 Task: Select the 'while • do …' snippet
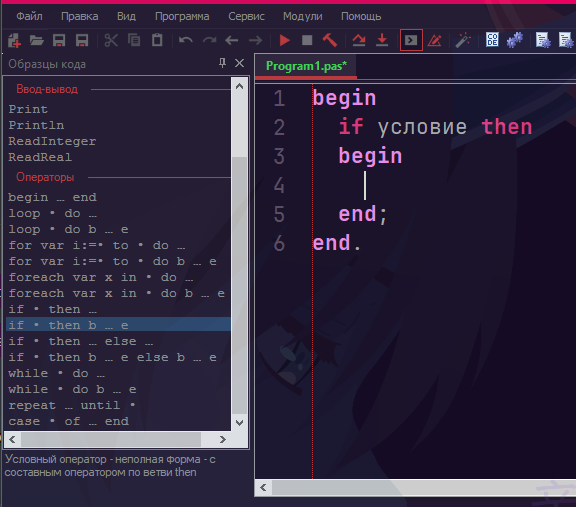coord(57,373)
